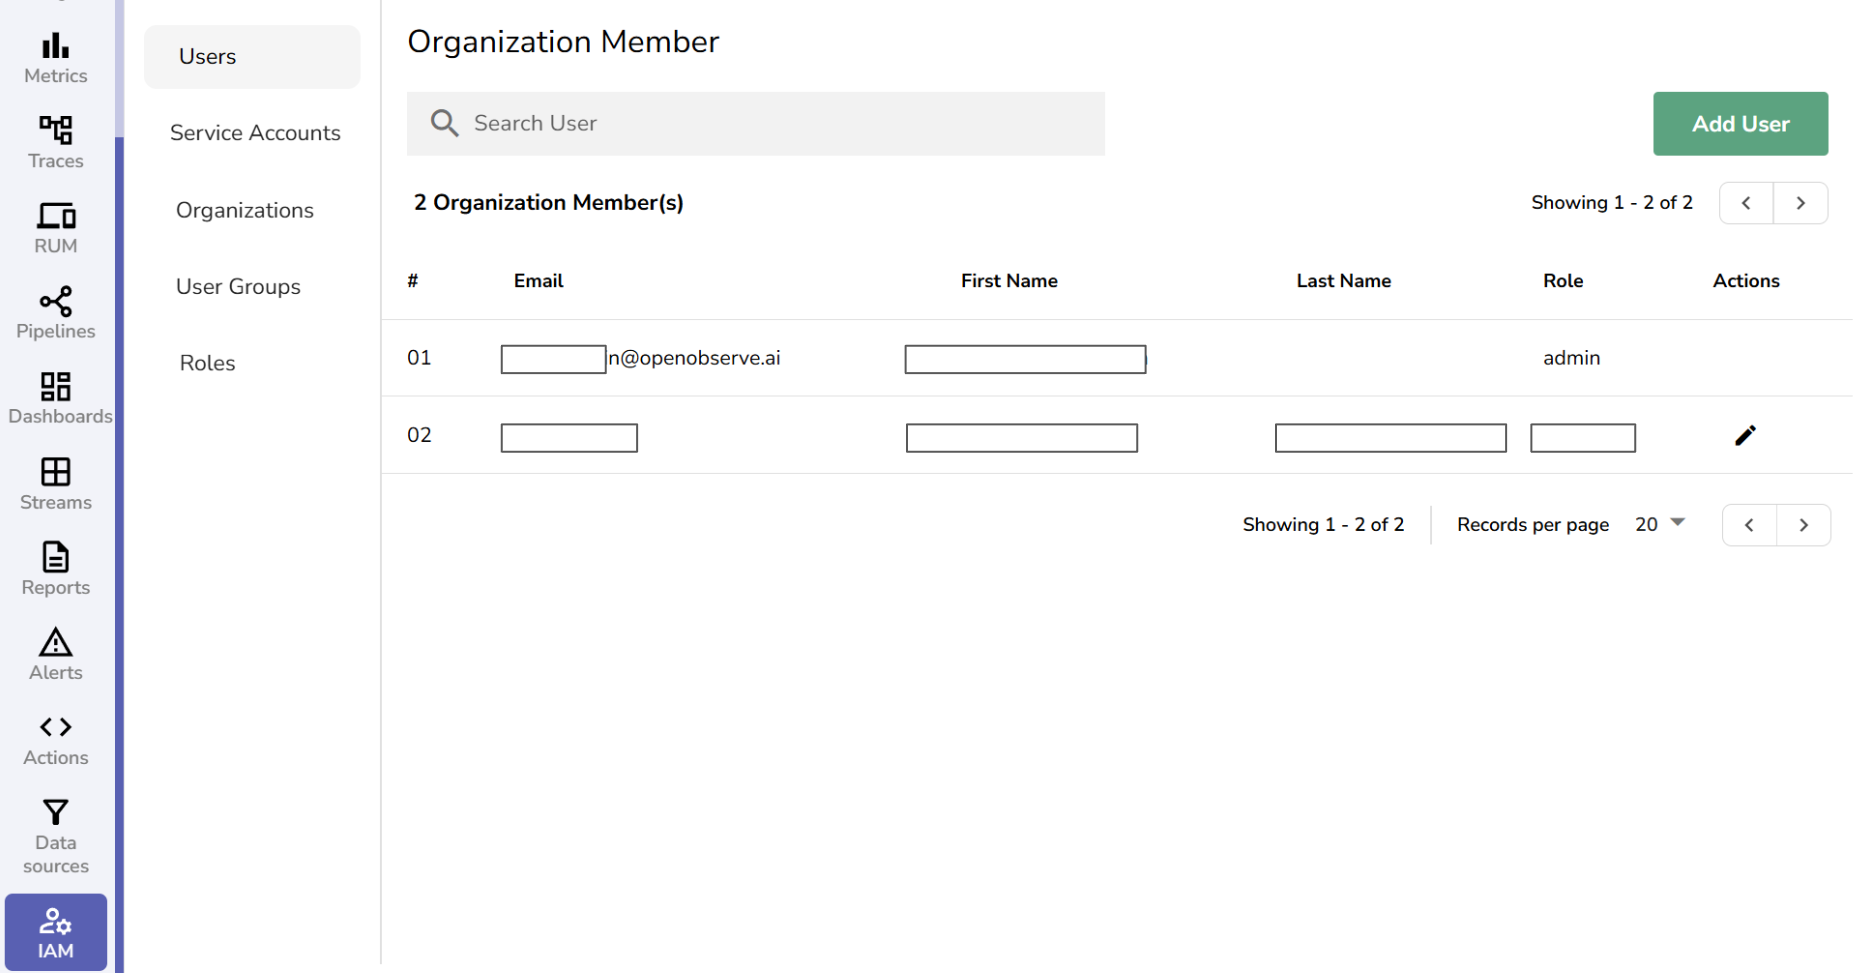Image resolution: width=1861 pixels, height=973 pixels.
Task: Open the Roles tab
Action: pos(207,363)
